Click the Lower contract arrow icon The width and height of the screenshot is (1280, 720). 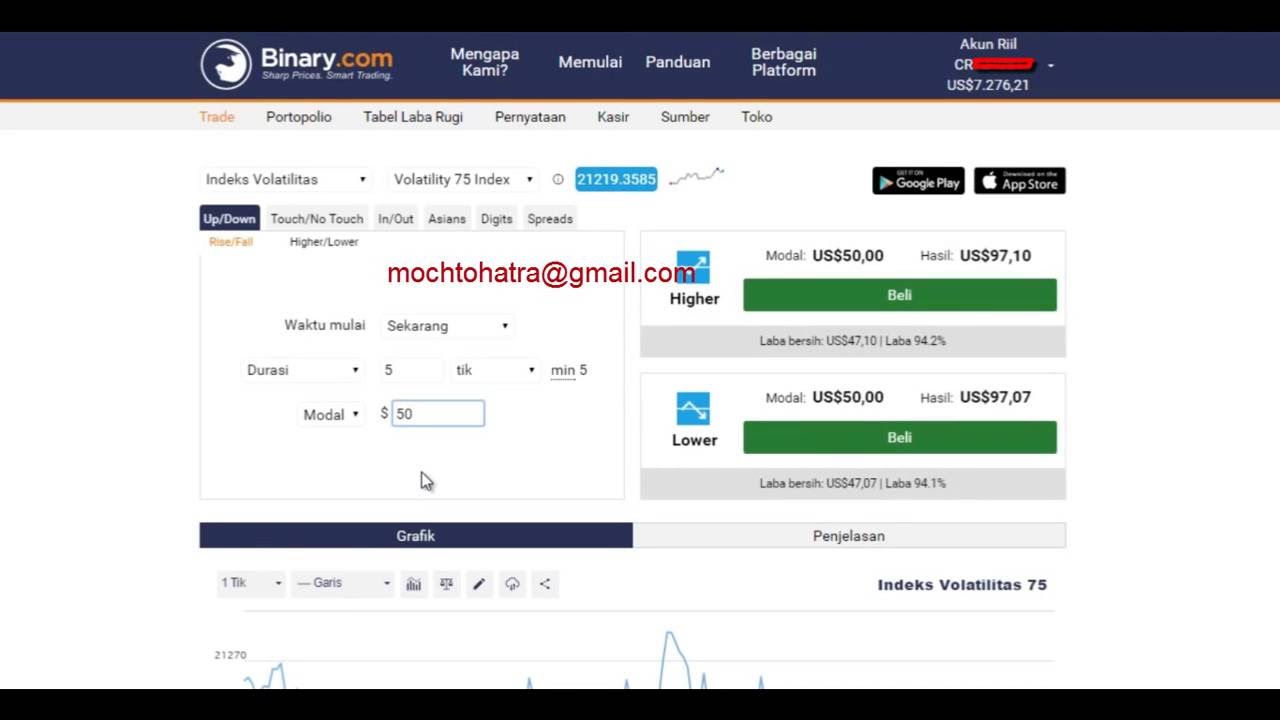[693, 409]
